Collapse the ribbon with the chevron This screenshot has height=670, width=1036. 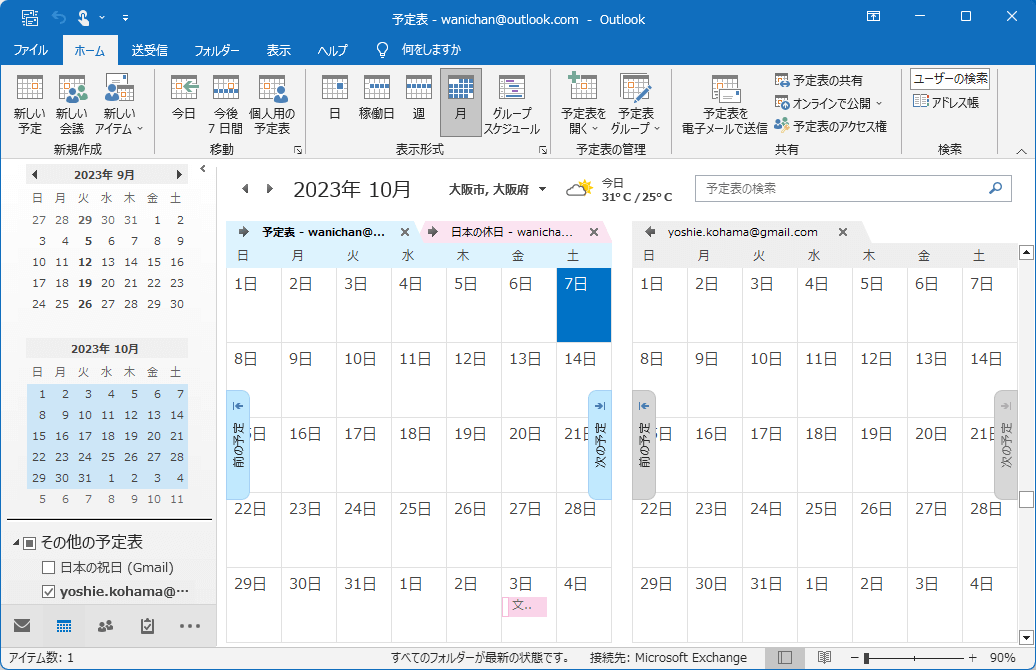[x=1021, y=151]
